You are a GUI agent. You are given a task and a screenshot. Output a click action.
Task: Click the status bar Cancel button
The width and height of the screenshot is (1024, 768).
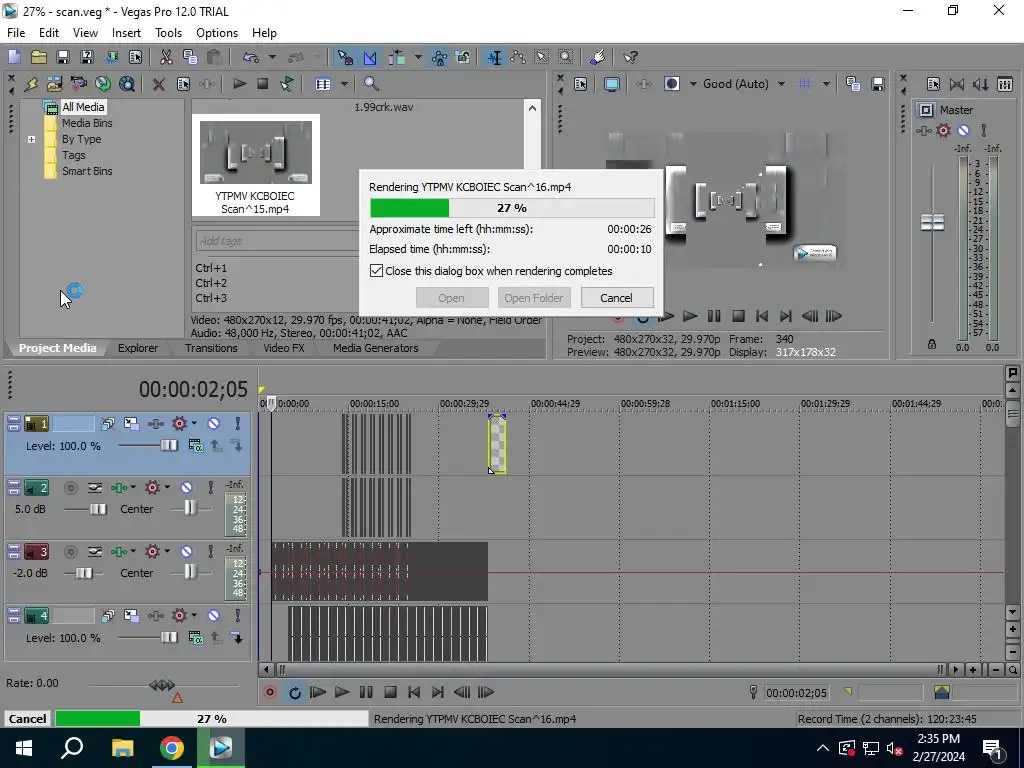[x=27, y=718]
